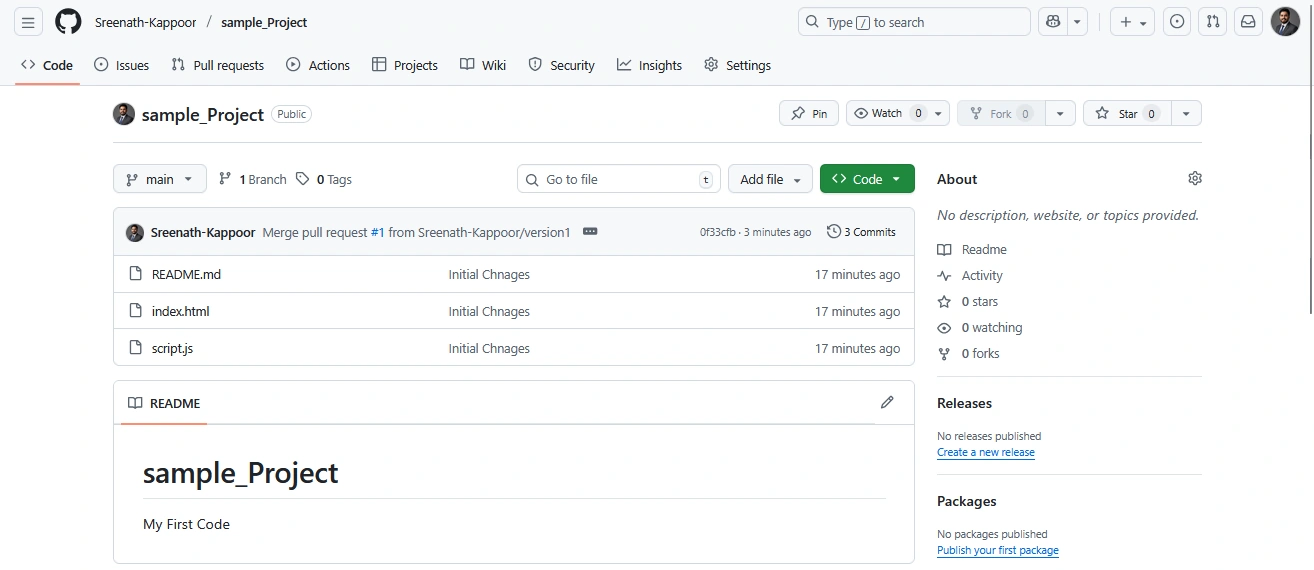Show commit message ellipsis details
Image resolution: width=1314 pixels, height=570 pixels.
tap(590, 232)
